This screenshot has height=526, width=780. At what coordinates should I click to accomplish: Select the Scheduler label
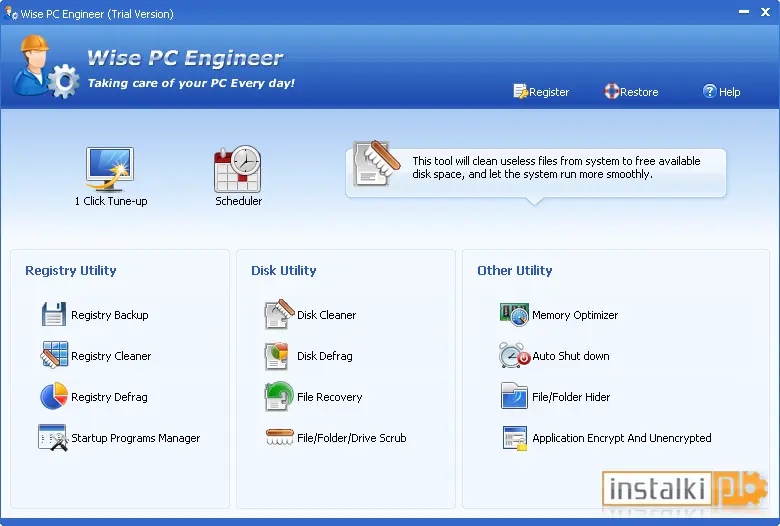pyautogui.click(x=238, y=201)
